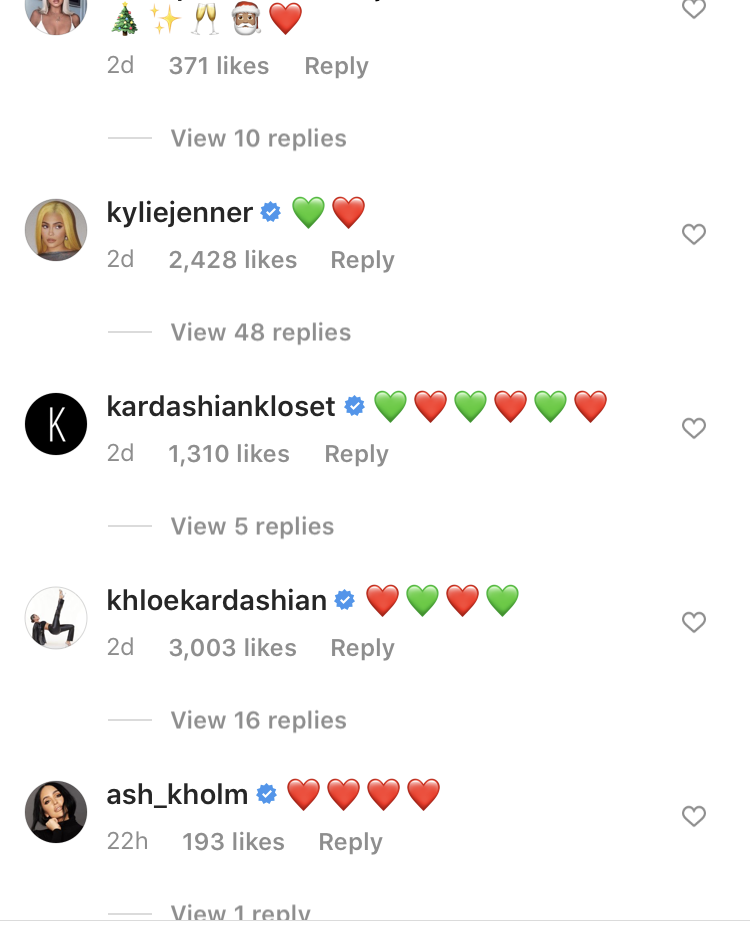Tap kyliejenner verified badge
Screen dimensions: 750x947
pos(271,213)
